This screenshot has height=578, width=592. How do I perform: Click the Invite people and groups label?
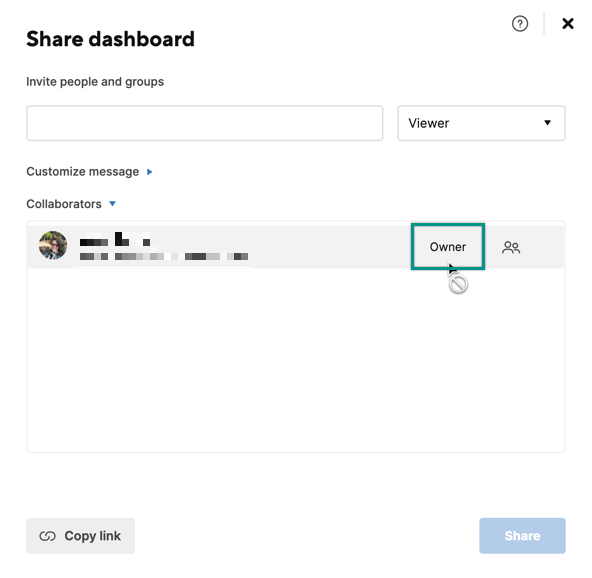coord(95,82)
